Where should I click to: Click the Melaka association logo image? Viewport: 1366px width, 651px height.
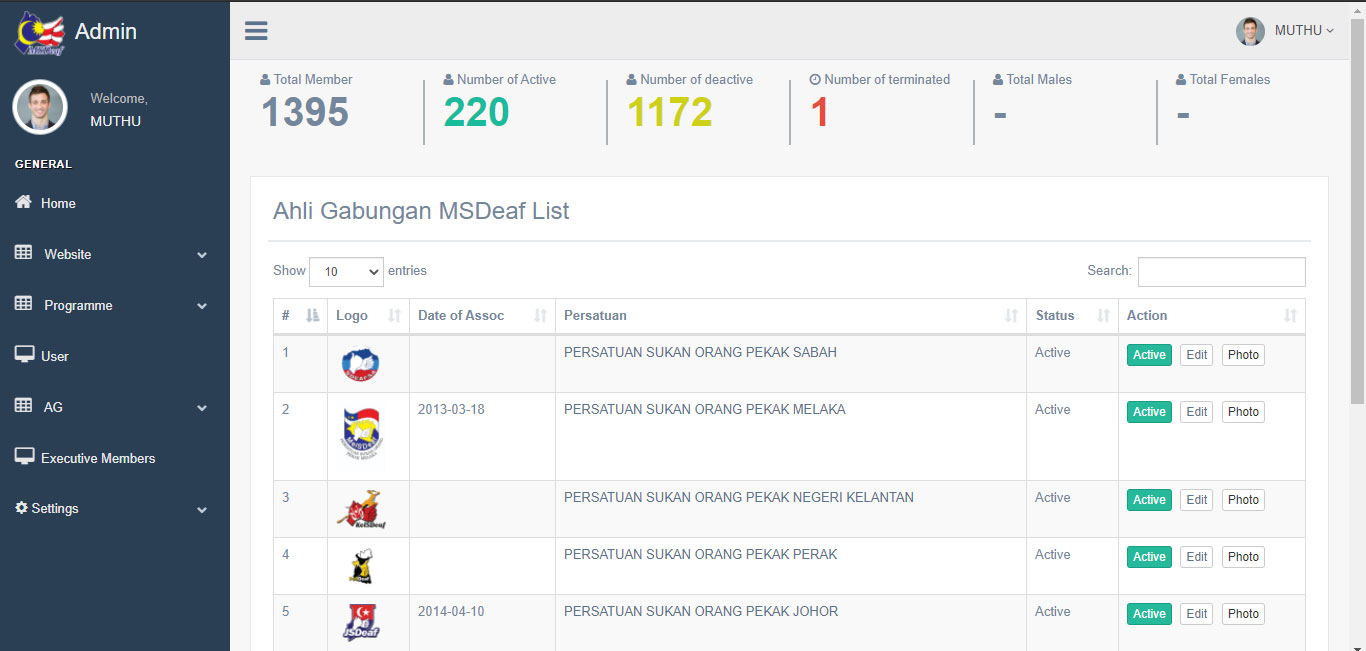(360, 435)
